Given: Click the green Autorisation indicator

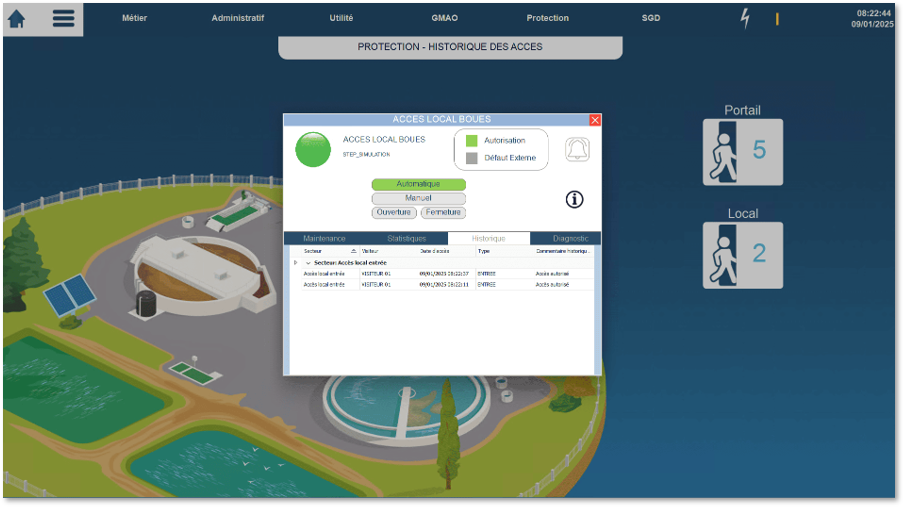Looking at the screenshot, I should 472,140.
